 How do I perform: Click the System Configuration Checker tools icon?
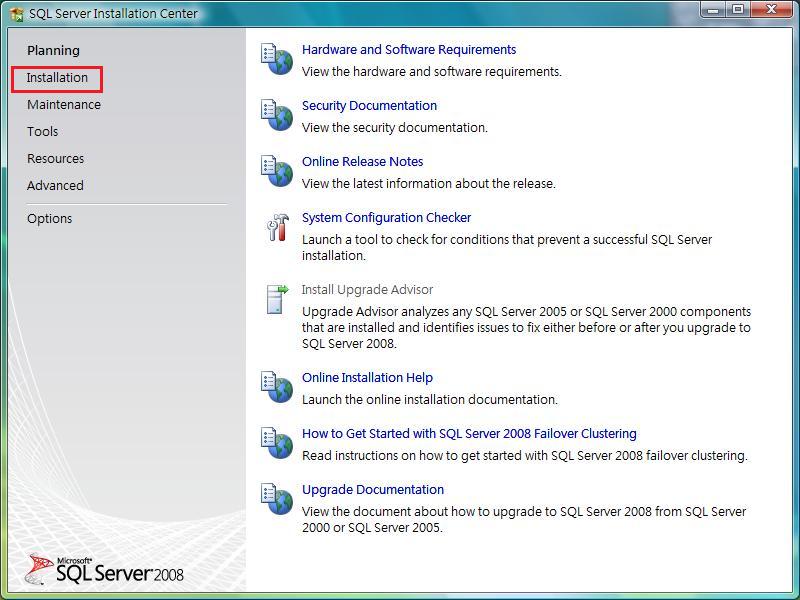[278, 227]
